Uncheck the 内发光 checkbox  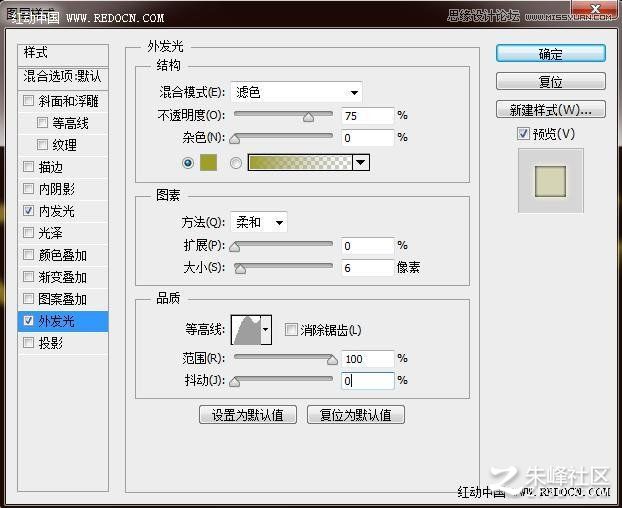[29, 211]
